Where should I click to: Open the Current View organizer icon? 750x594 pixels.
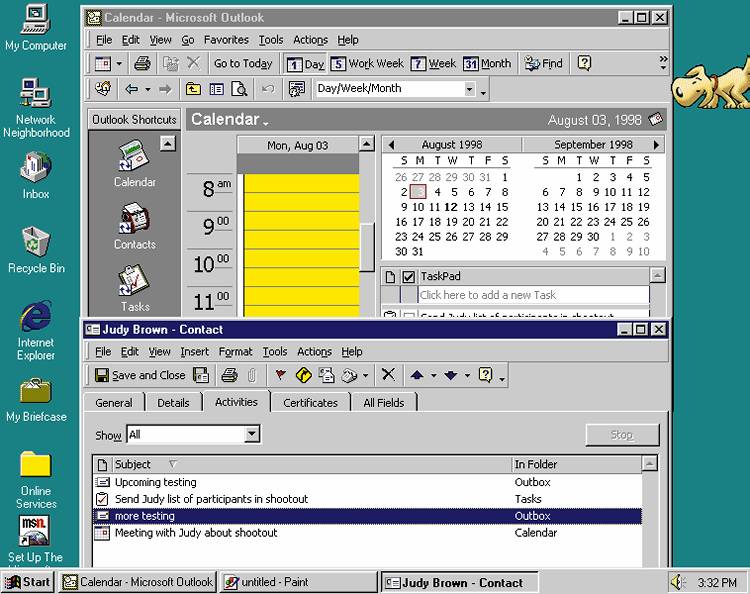coord(297,89)
